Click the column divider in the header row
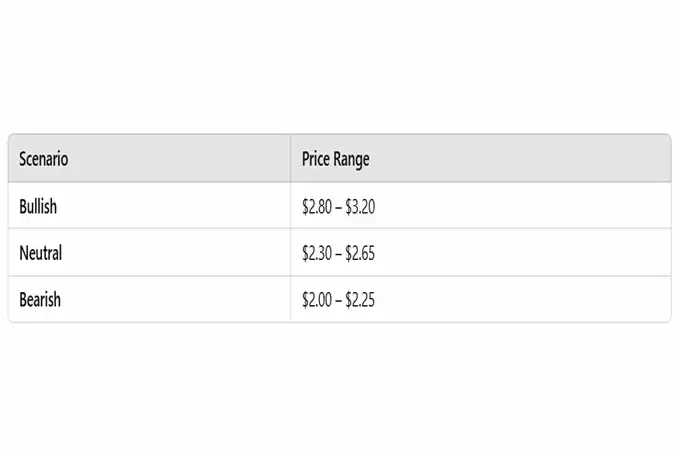 [291, 160]
